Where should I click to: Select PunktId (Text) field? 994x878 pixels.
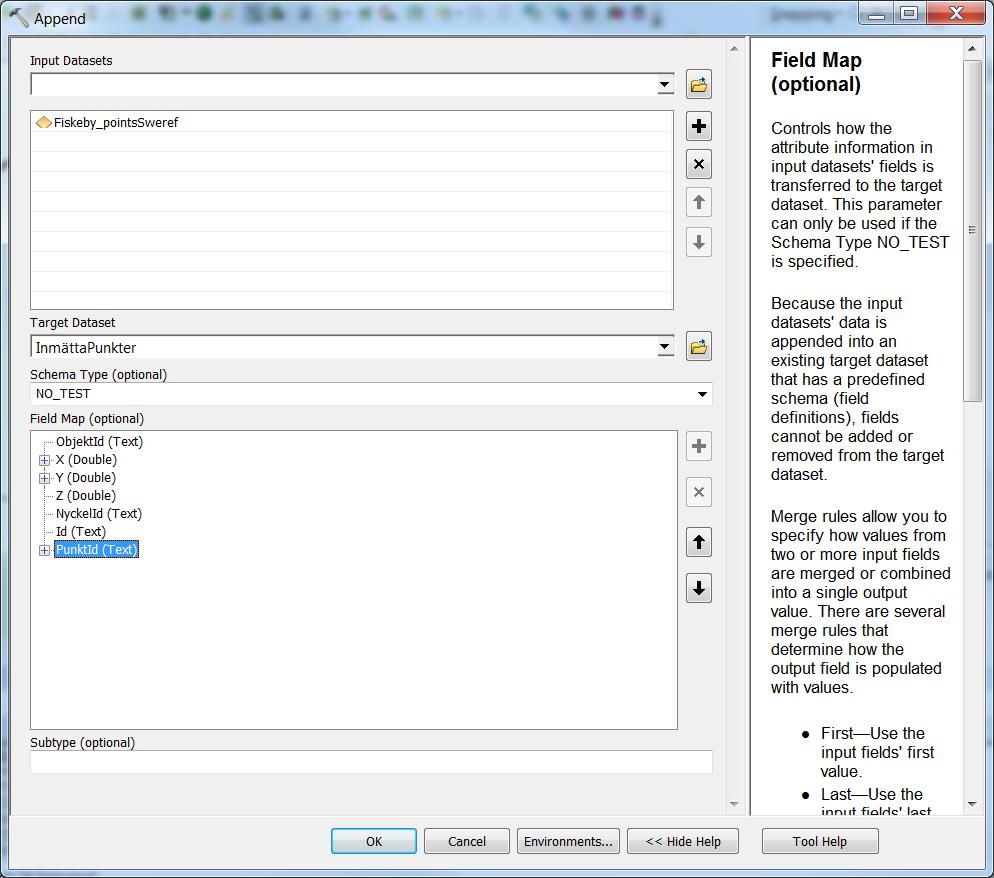pos(96,550)
